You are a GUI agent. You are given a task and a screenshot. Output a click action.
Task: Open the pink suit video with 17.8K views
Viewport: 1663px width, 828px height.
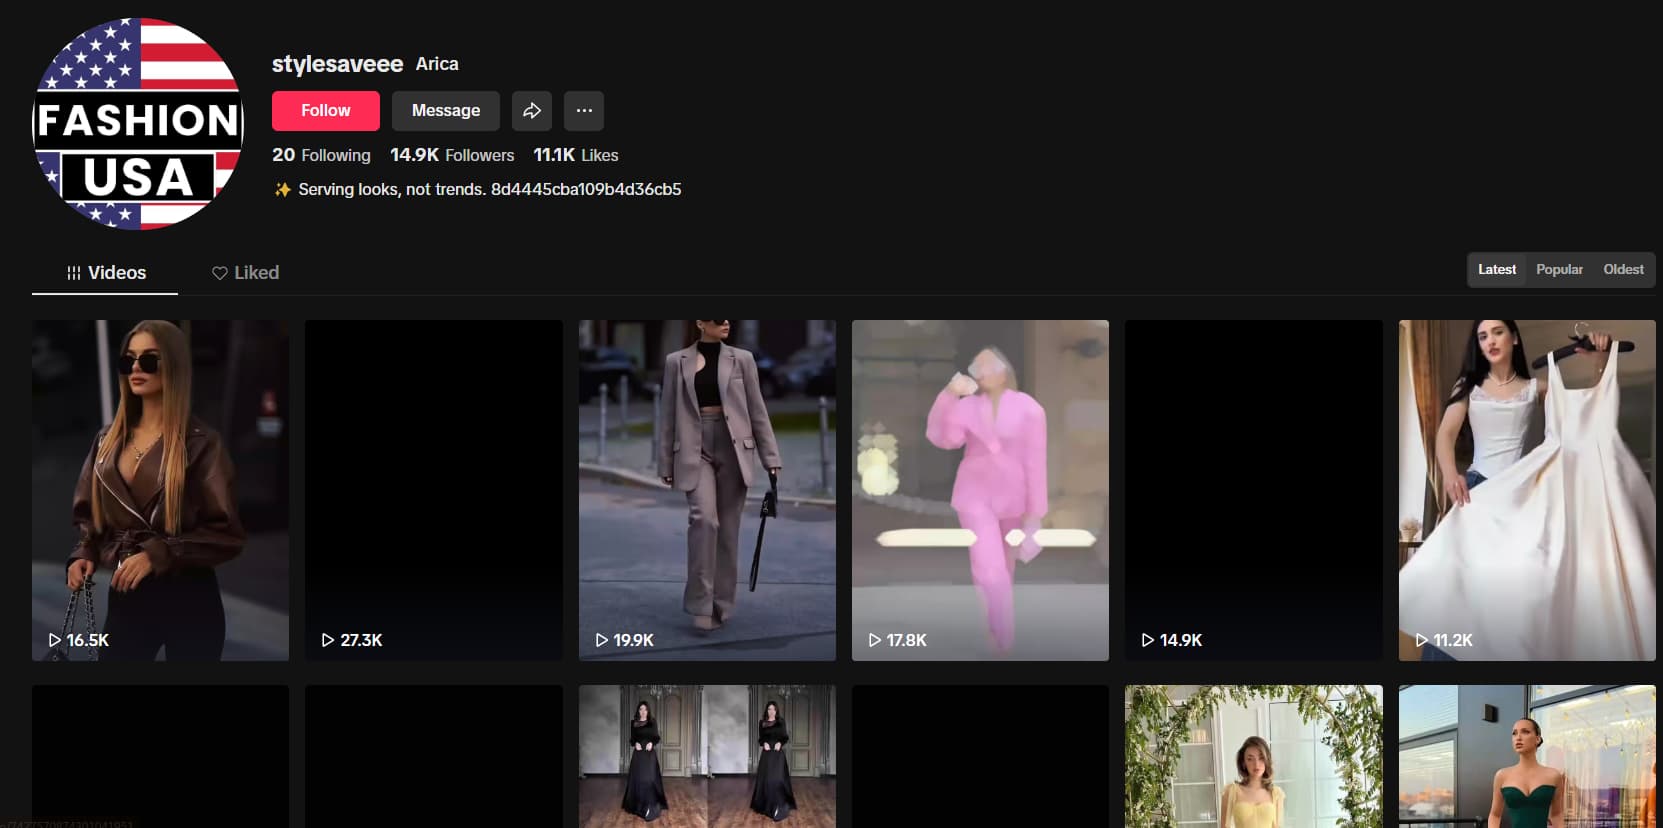point(980,490)
